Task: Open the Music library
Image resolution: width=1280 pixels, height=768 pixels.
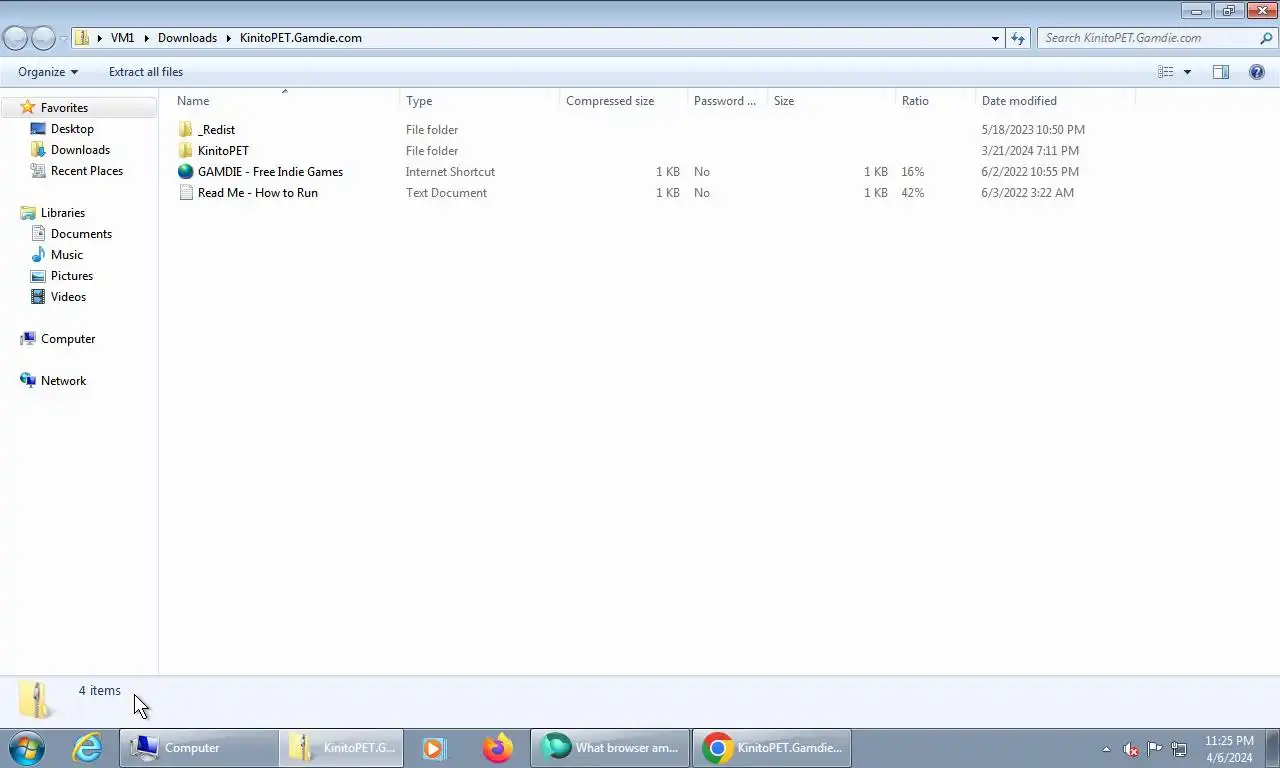Action: pos(67,255)
